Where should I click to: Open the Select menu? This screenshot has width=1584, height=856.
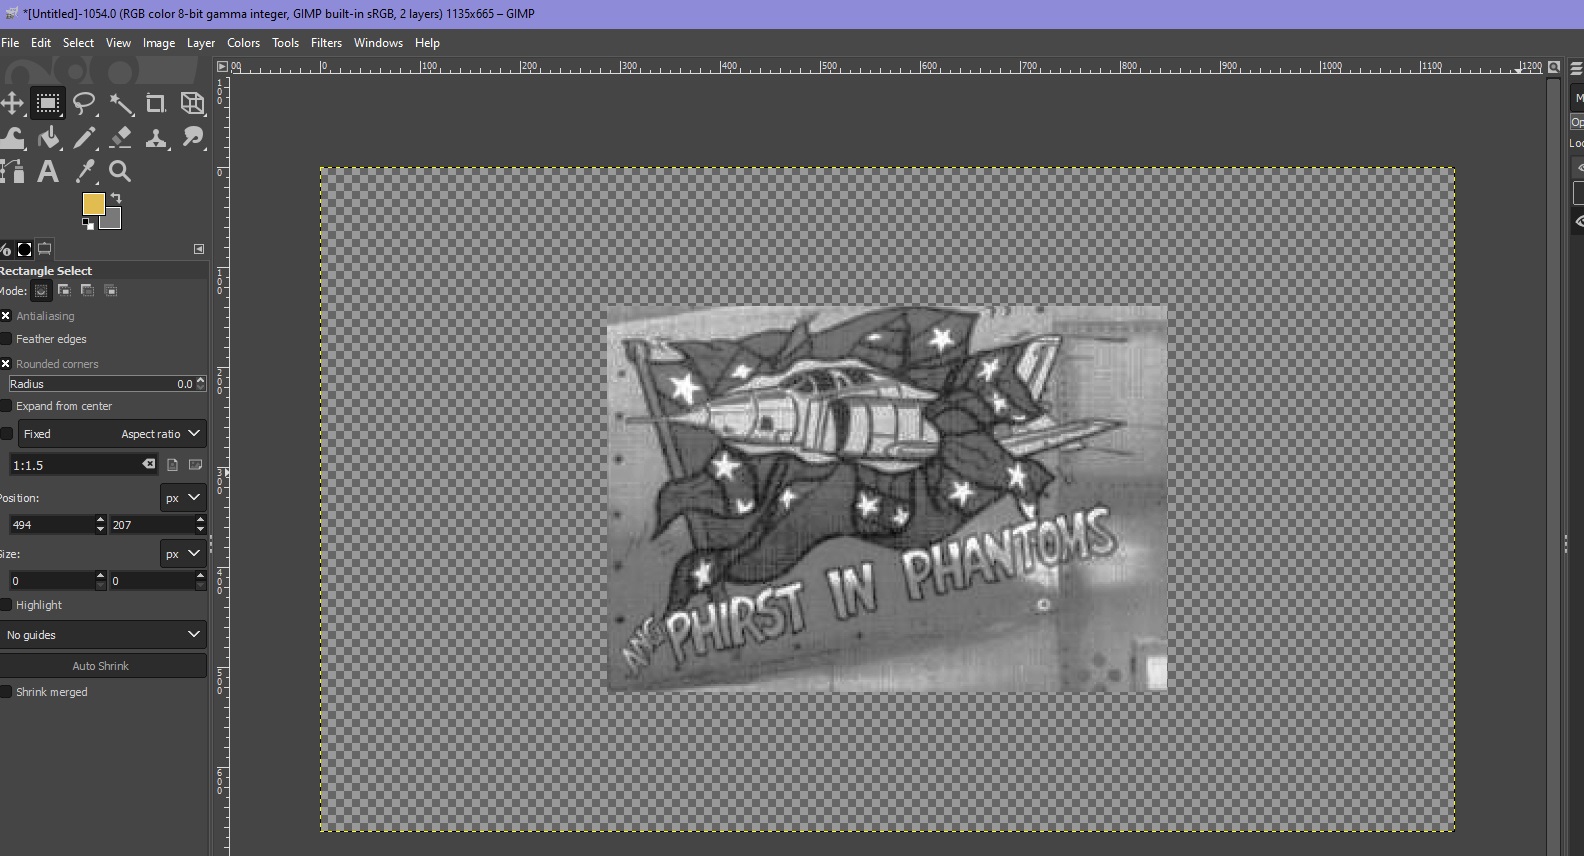(78, 43)
